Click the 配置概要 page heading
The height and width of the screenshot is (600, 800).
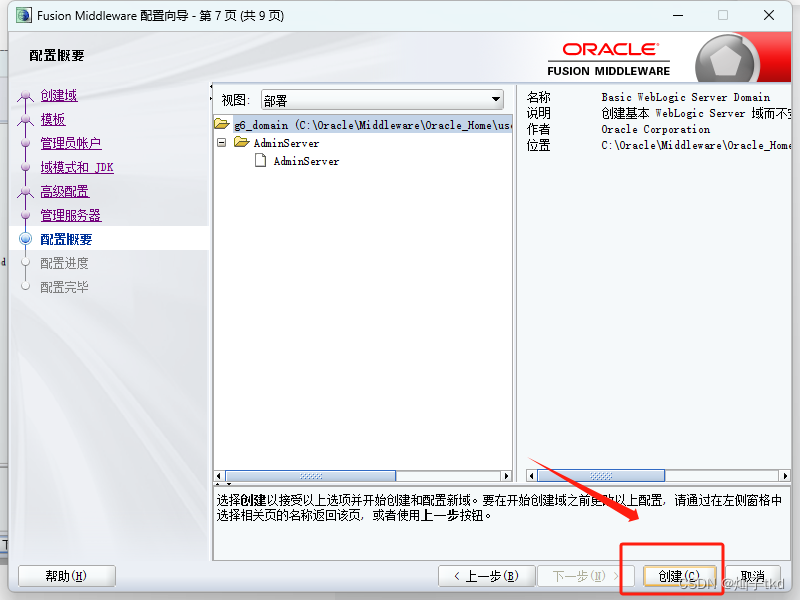pos(57,55)
